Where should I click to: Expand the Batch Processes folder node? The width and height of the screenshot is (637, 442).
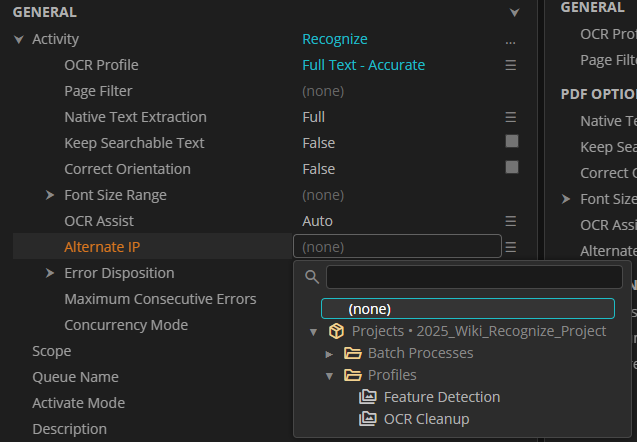[330, 353]
